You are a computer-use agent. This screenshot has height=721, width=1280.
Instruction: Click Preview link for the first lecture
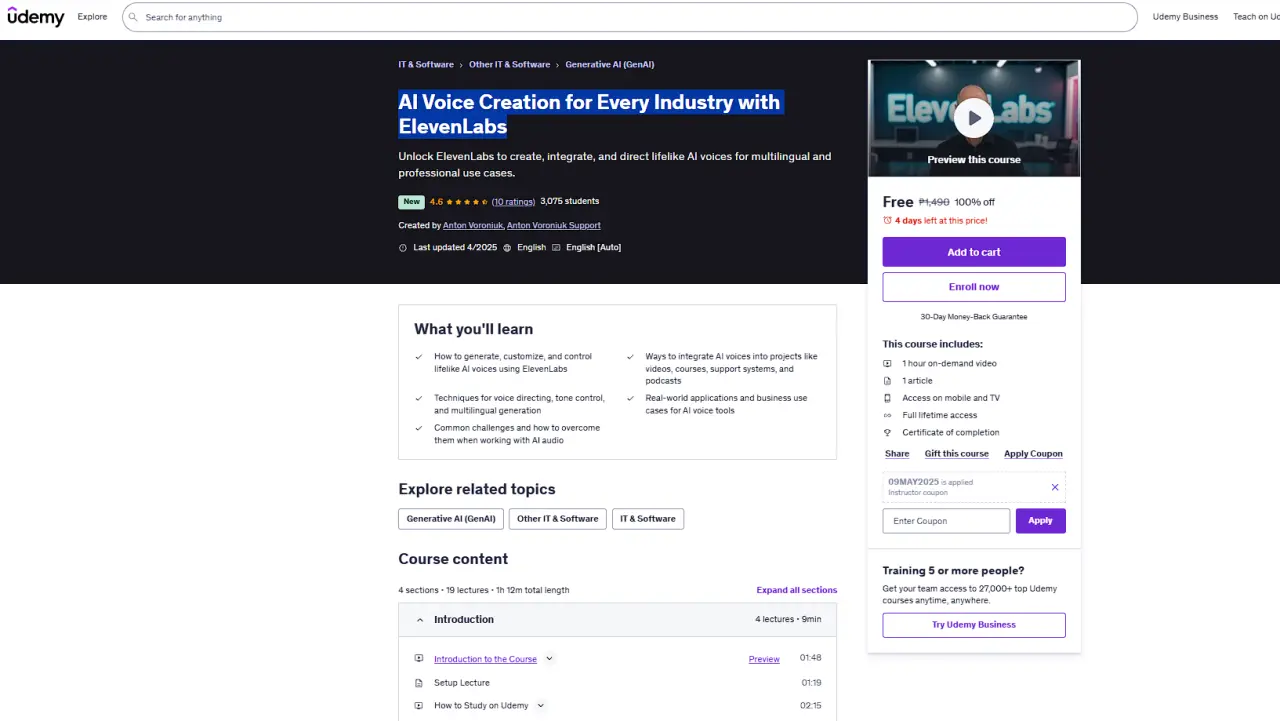[764, 660]
